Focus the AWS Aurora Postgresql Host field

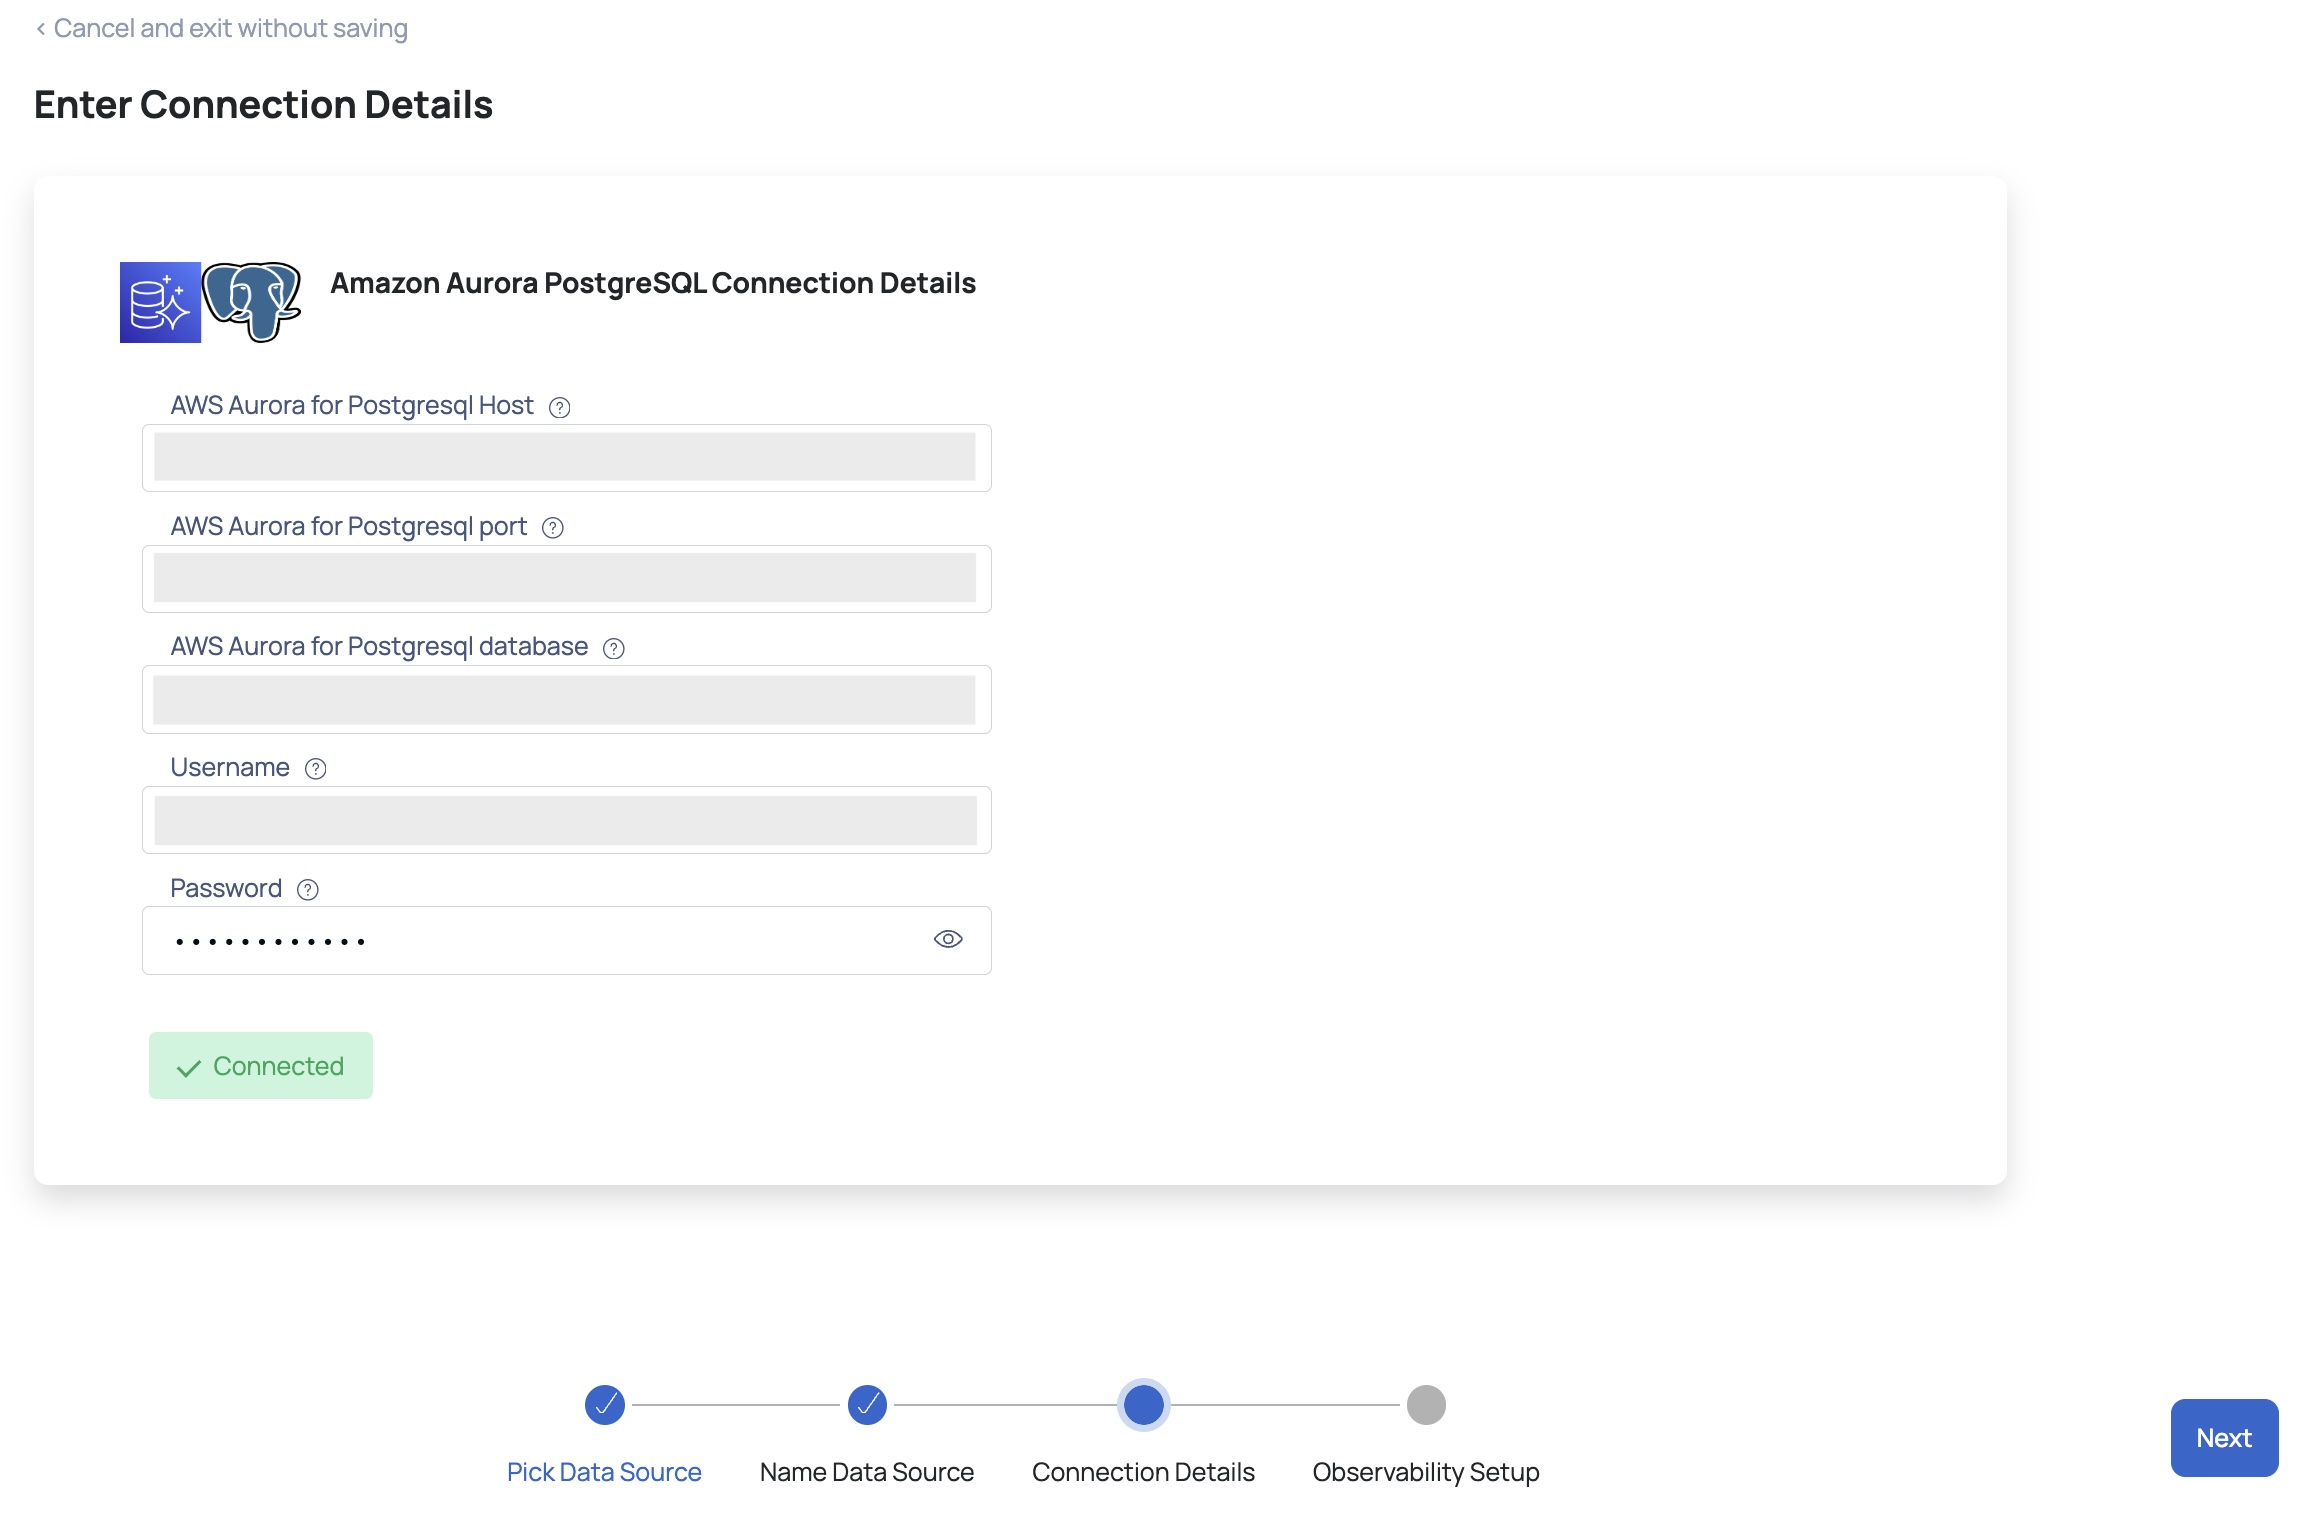tap(566, 458)
